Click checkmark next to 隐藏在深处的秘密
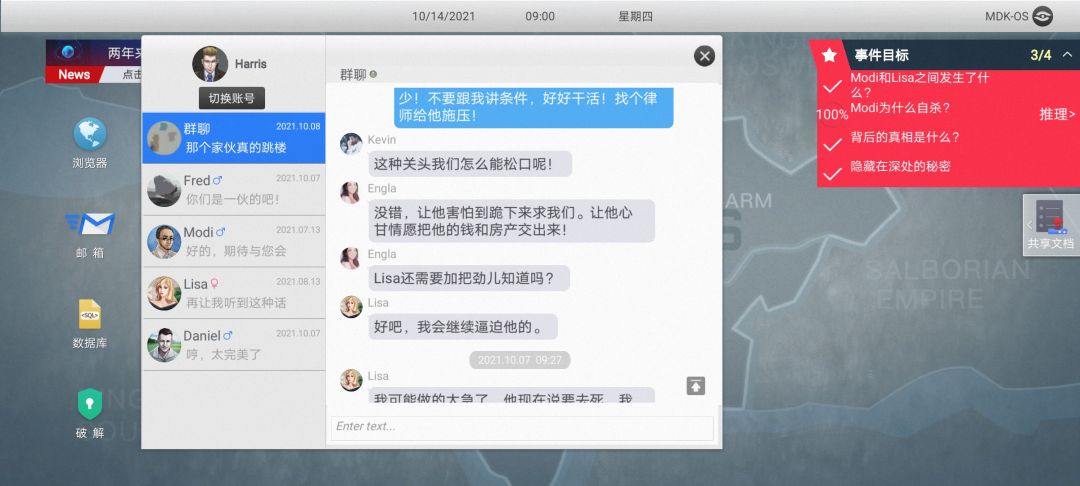 coord(833,174)
